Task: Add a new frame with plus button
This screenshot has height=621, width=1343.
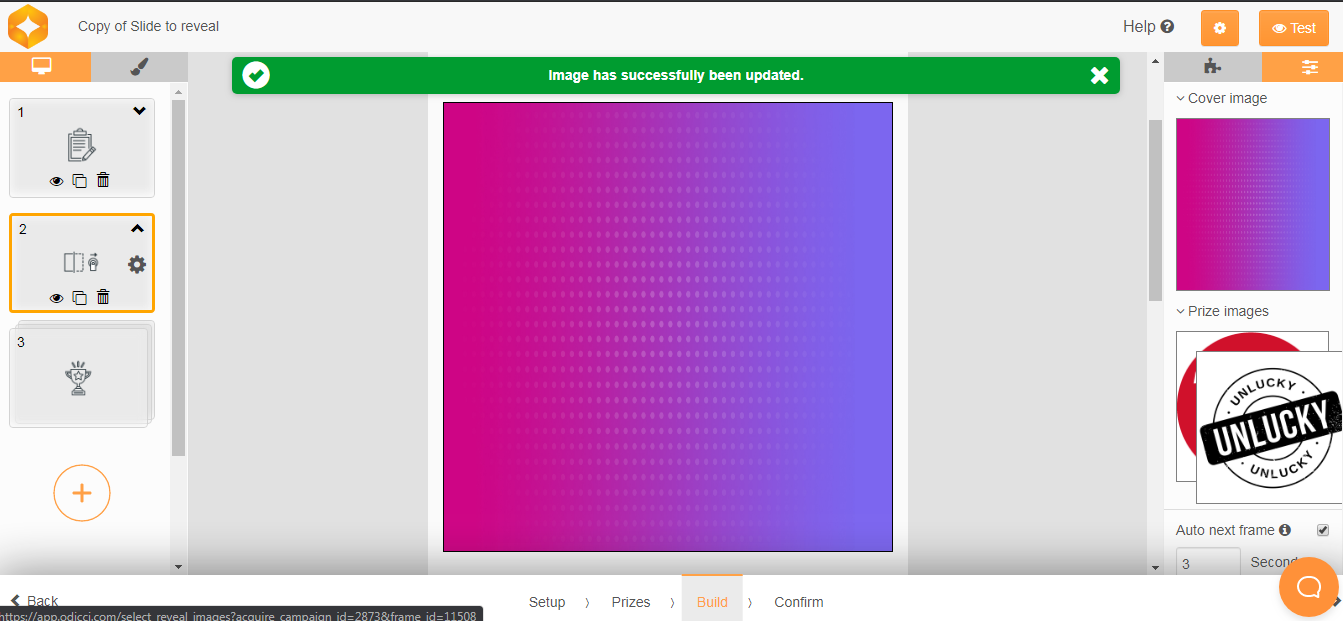Action: (82, 493)
